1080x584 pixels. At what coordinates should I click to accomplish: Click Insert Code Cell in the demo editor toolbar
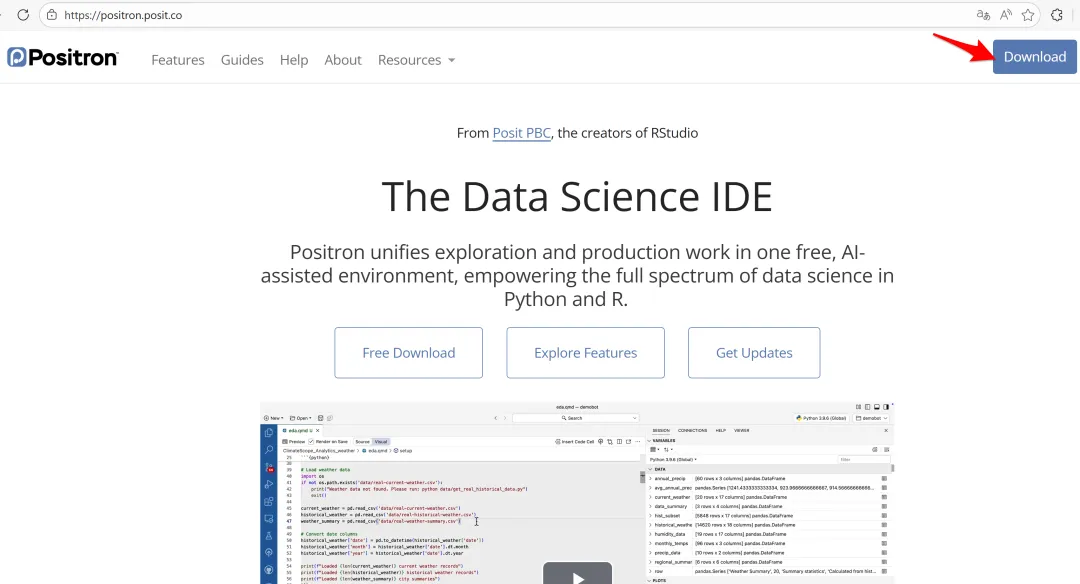tap(575, 441)
